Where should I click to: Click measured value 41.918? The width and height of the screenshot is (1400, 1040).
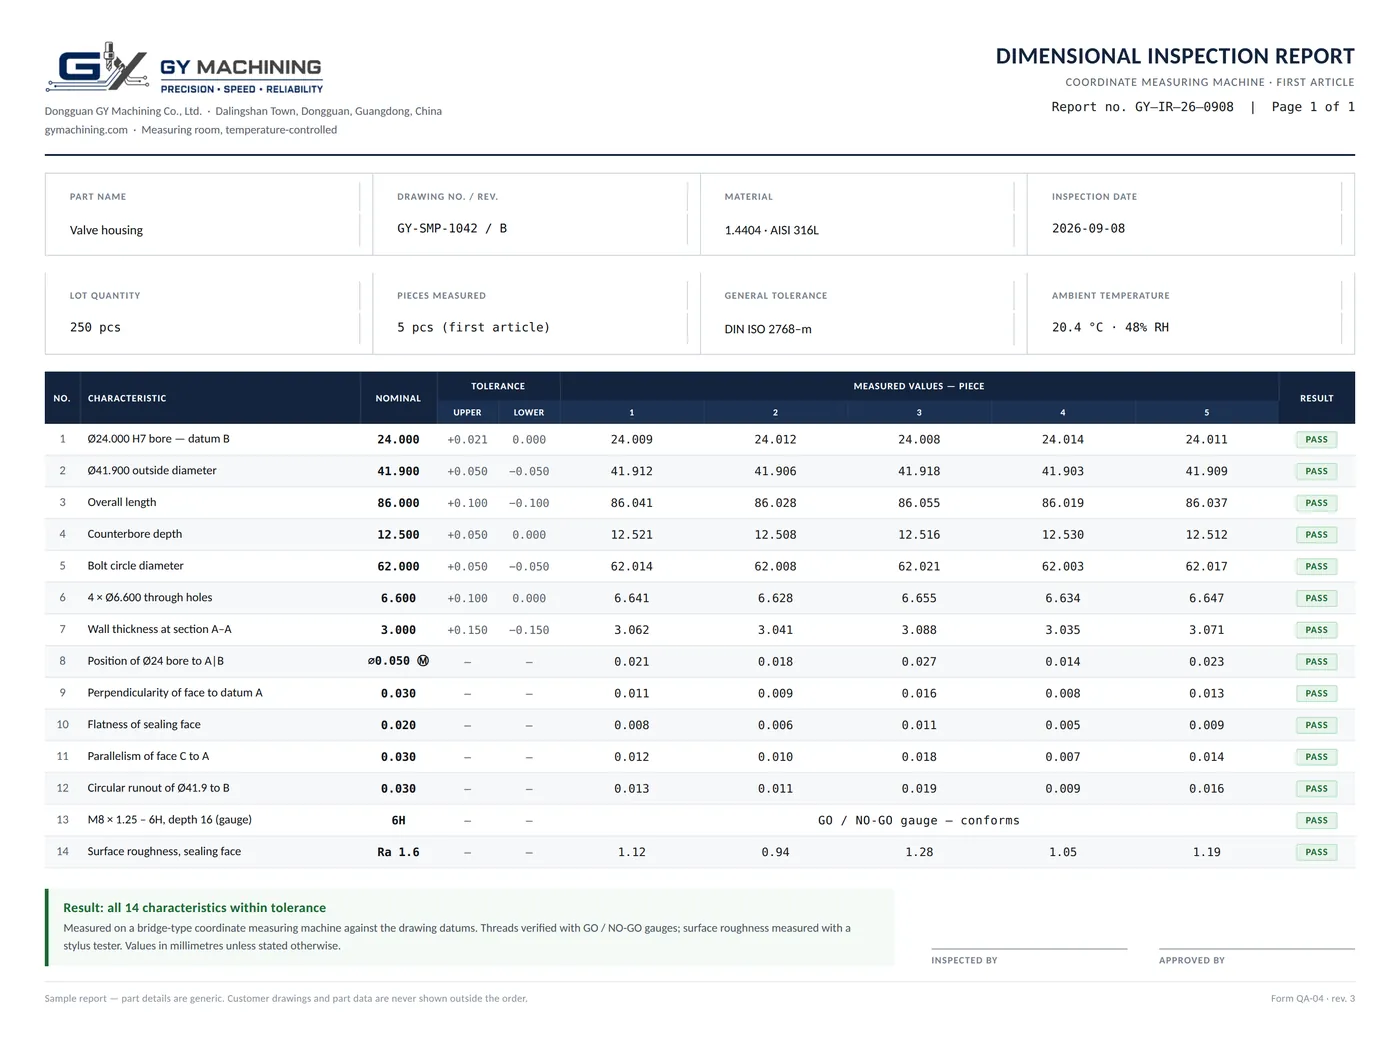coord(919,471)
